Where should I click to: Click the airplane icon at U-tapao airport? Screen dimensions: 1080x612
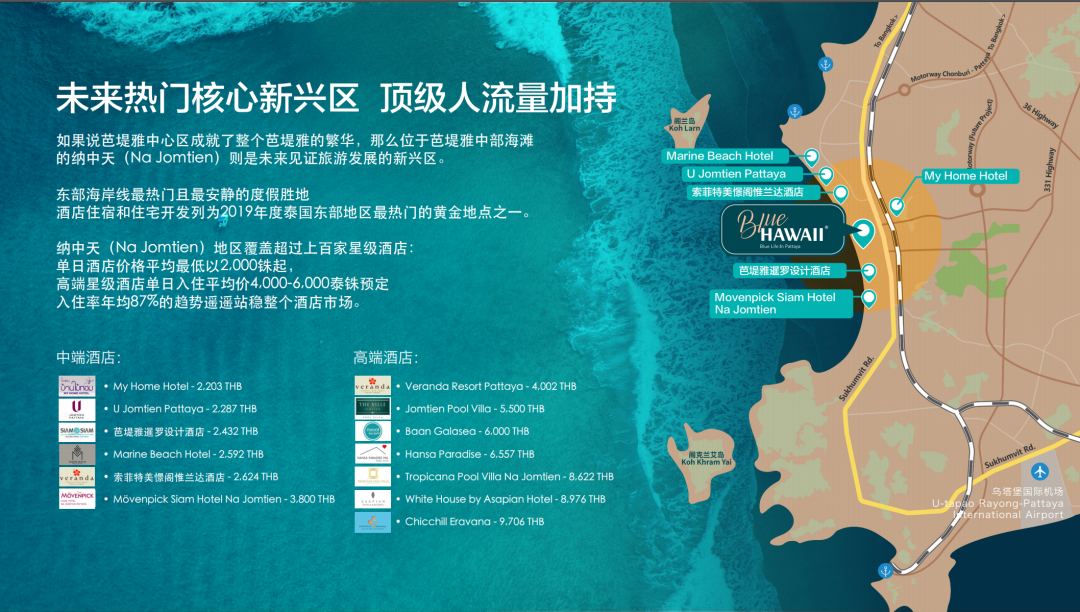[x=1039, y=472]
